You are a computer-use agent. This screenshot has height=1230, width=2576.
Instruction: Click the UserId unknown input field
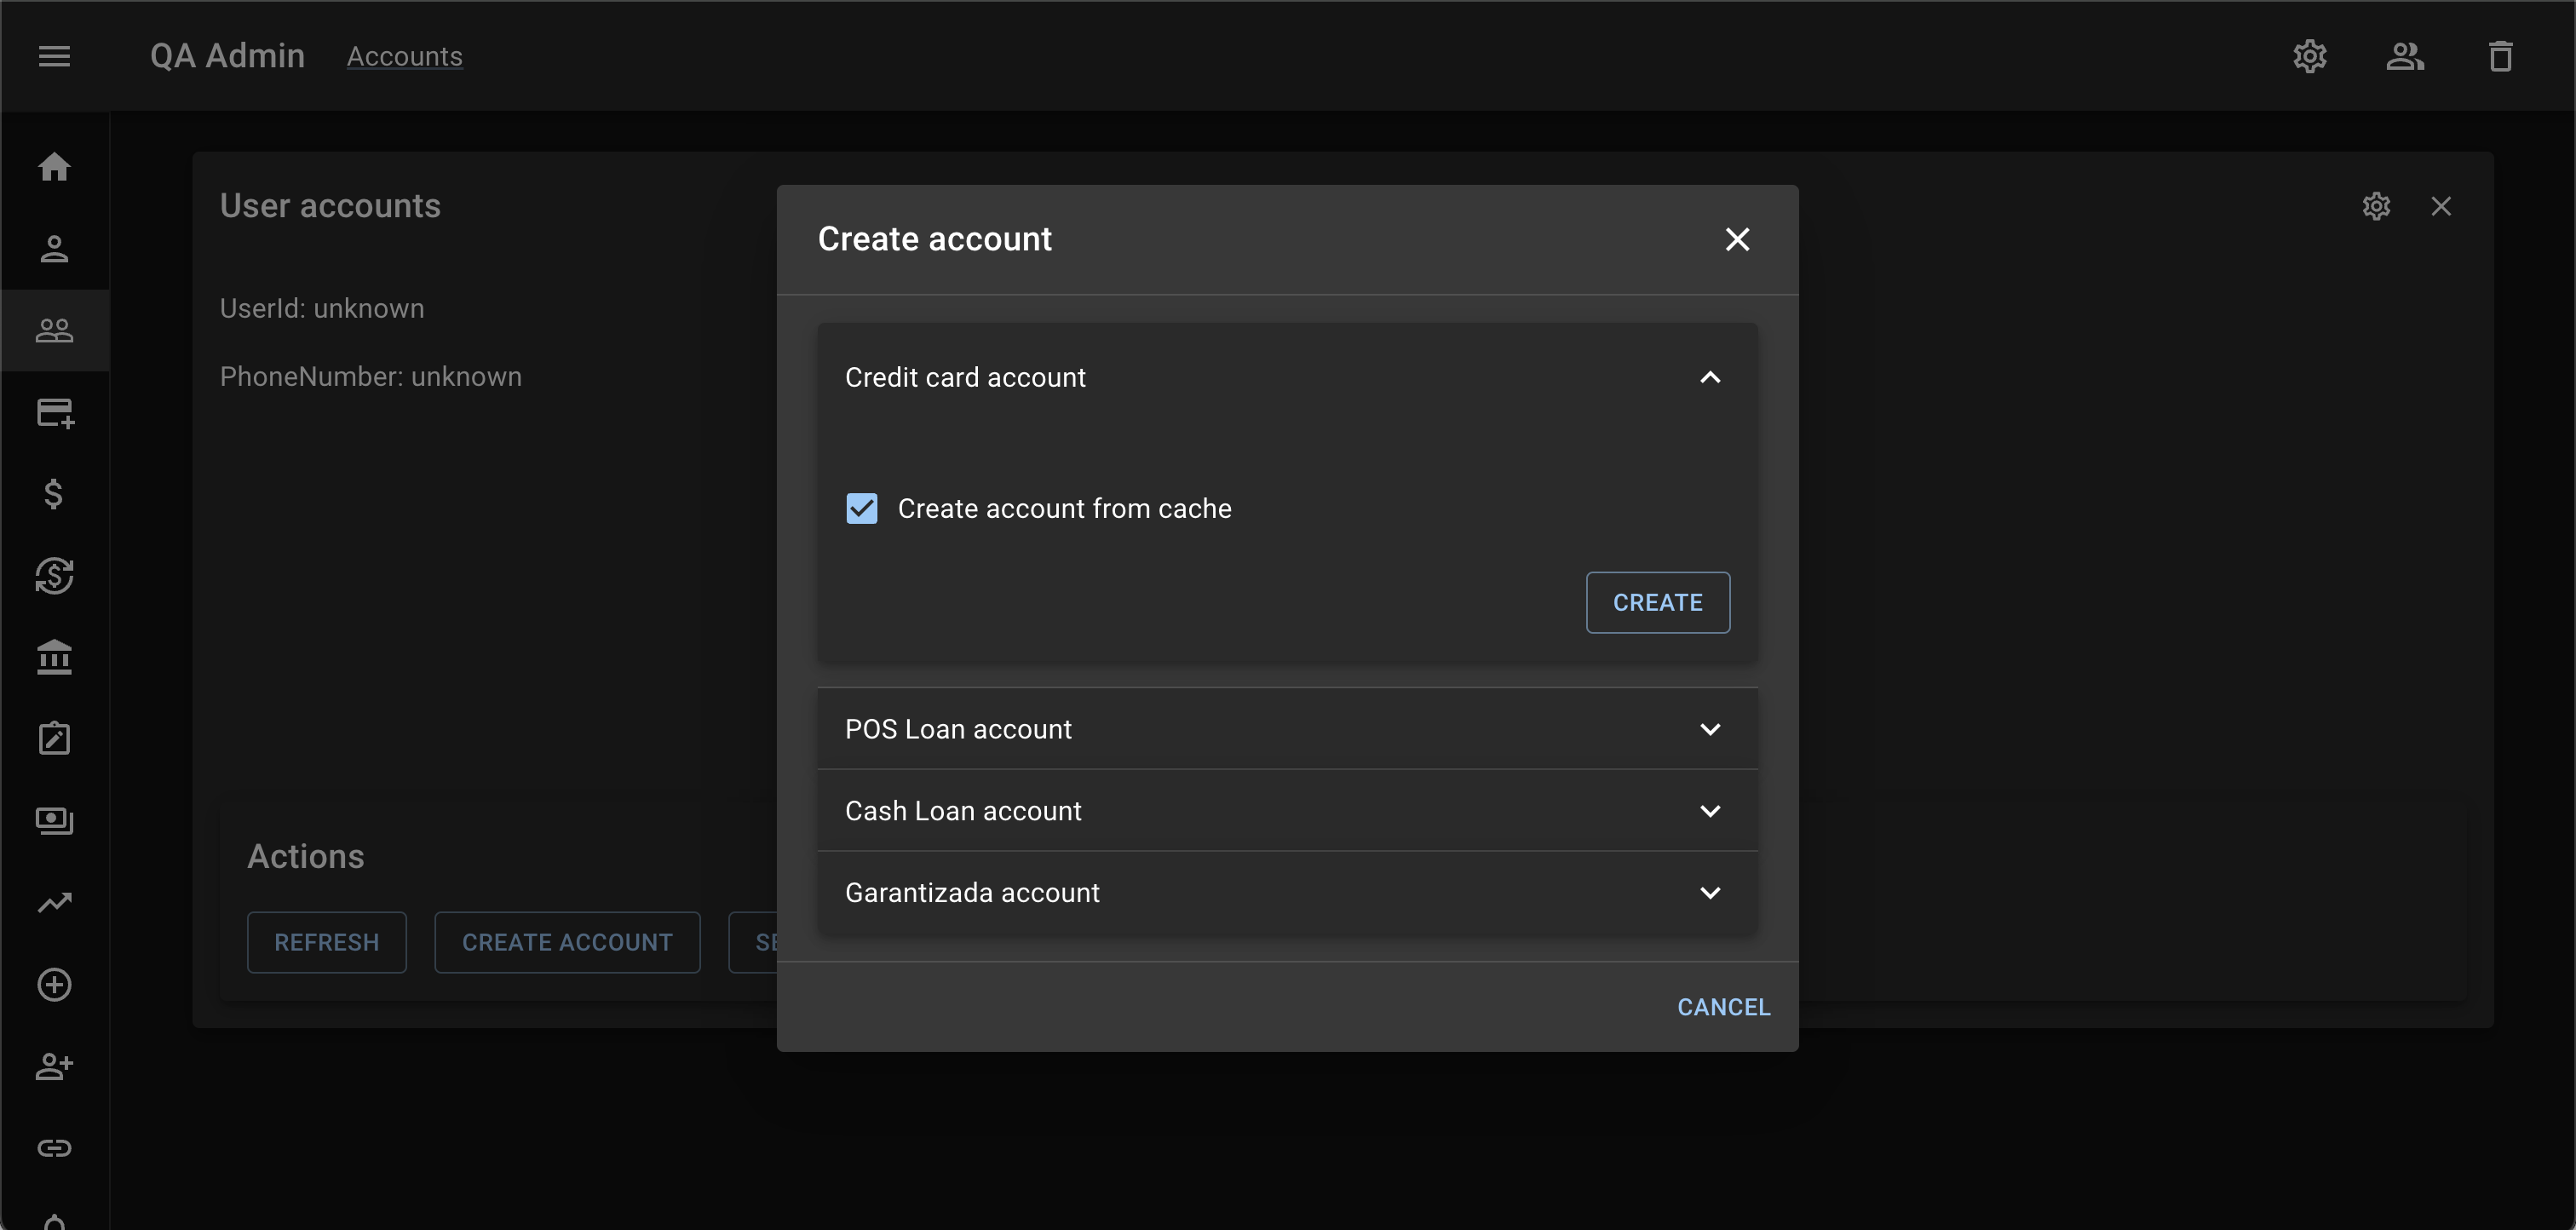[x=322, y=307]
